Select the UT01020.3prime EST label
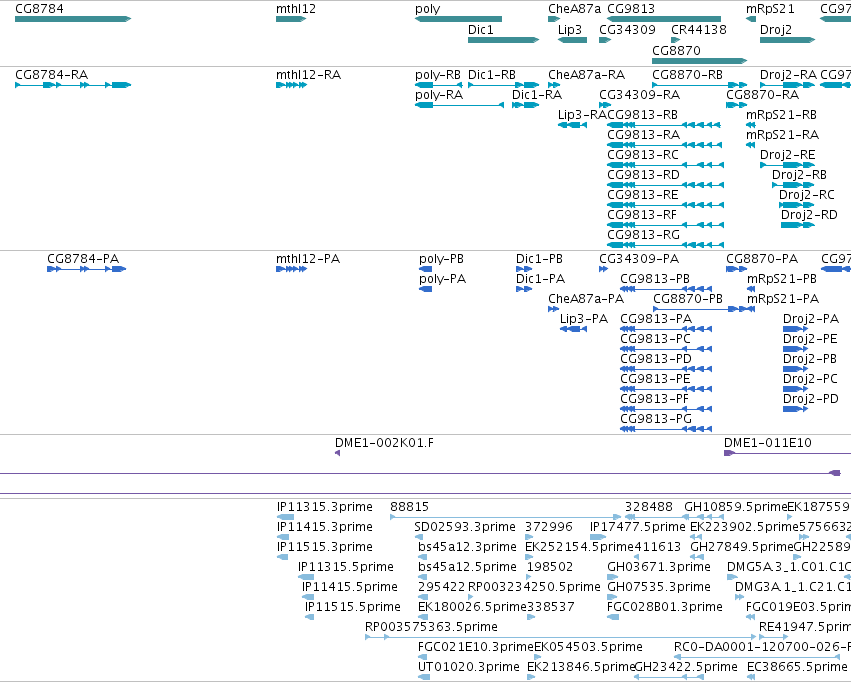 pyautogui.click(x=469, y=666)
